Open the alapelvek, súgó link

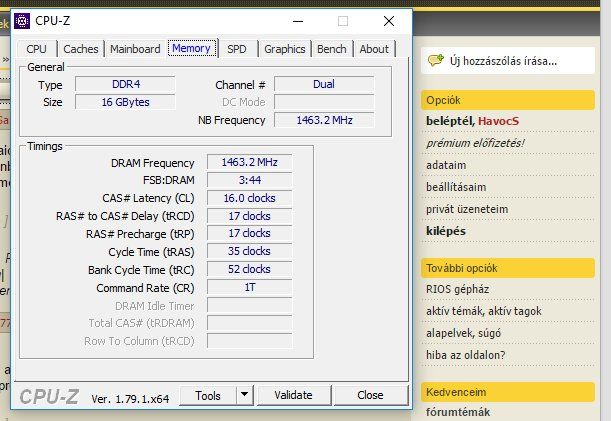[463, 333]
